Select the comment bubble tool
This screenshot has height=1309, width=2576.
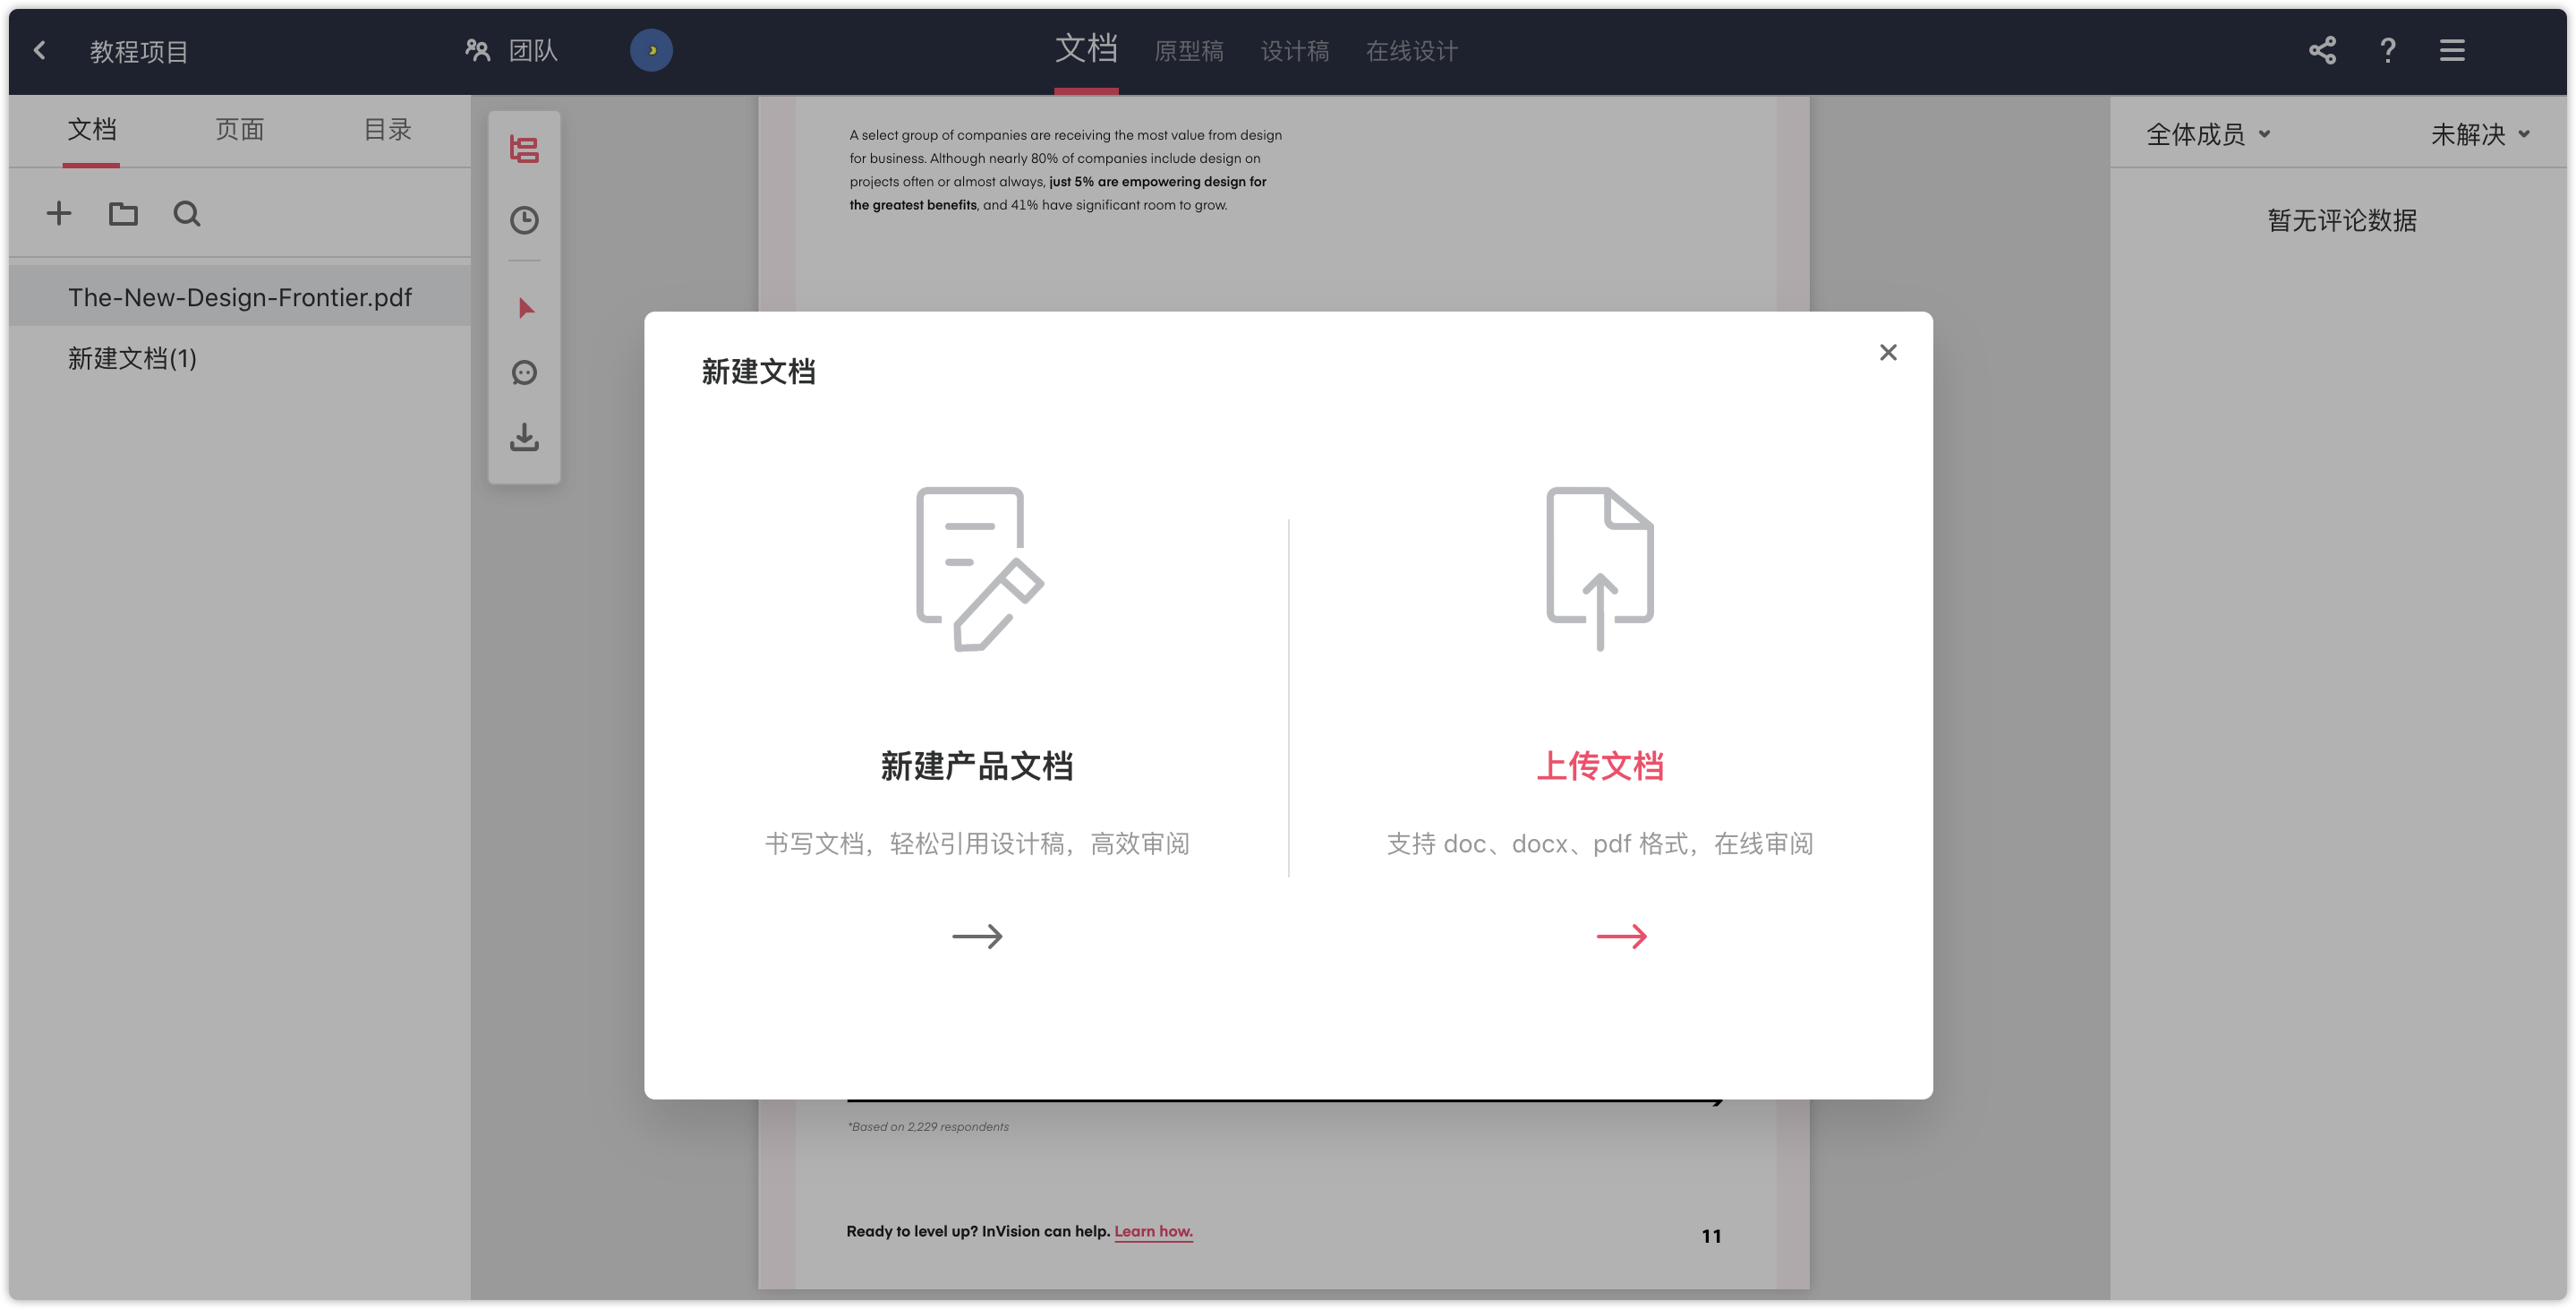click(524, 373)
